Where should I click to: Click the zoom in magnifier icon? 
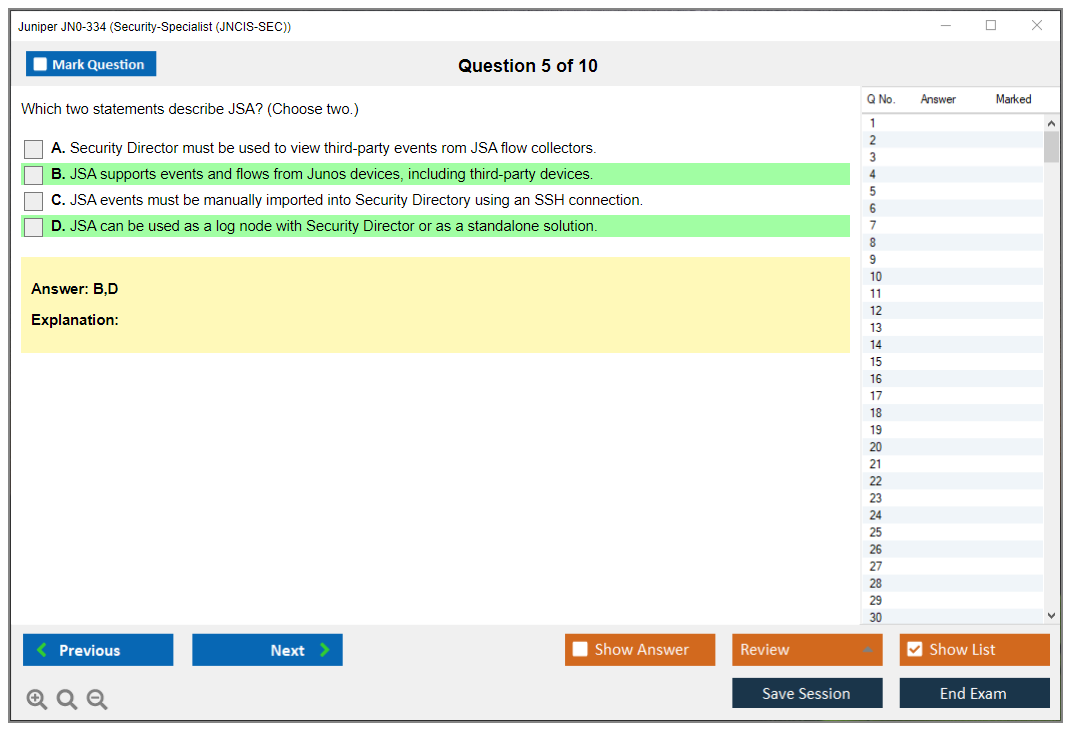tap(37, 700)
